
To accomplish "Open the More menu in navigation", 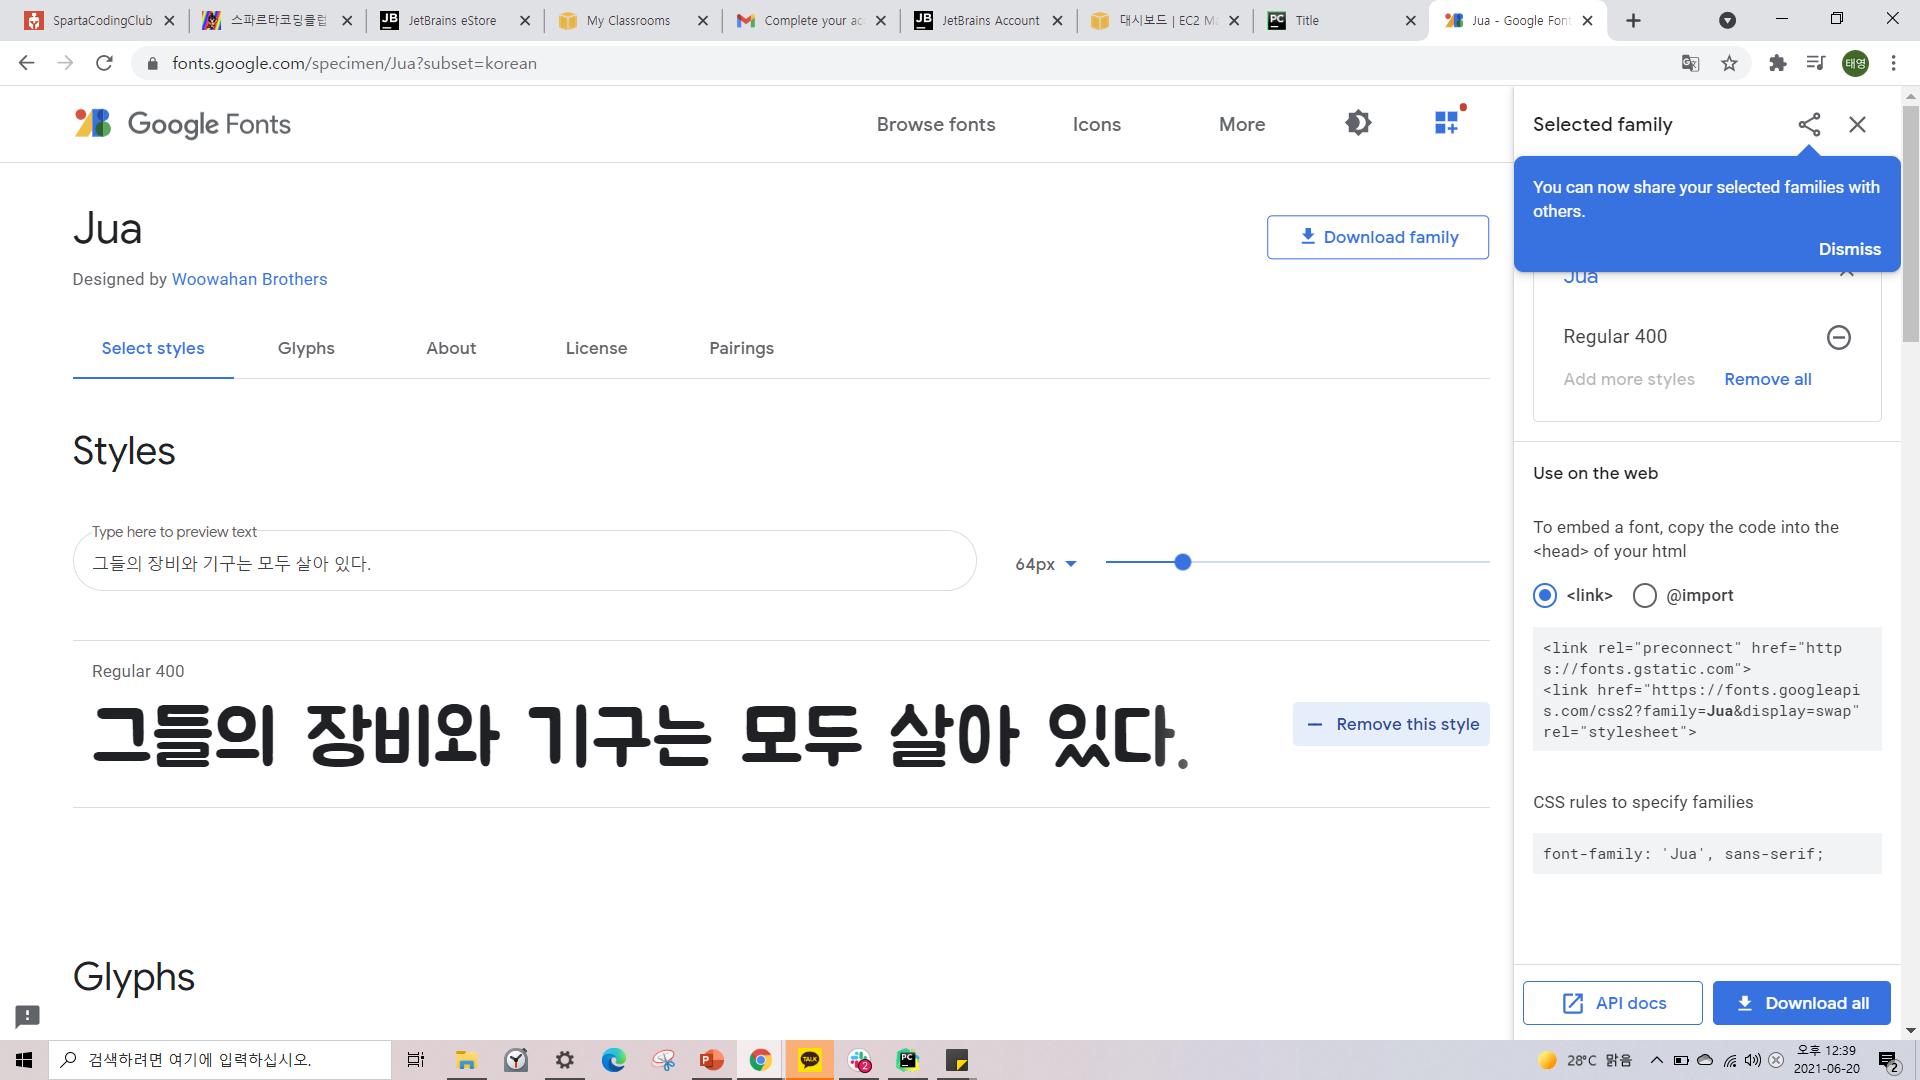I will [1242, 124].
